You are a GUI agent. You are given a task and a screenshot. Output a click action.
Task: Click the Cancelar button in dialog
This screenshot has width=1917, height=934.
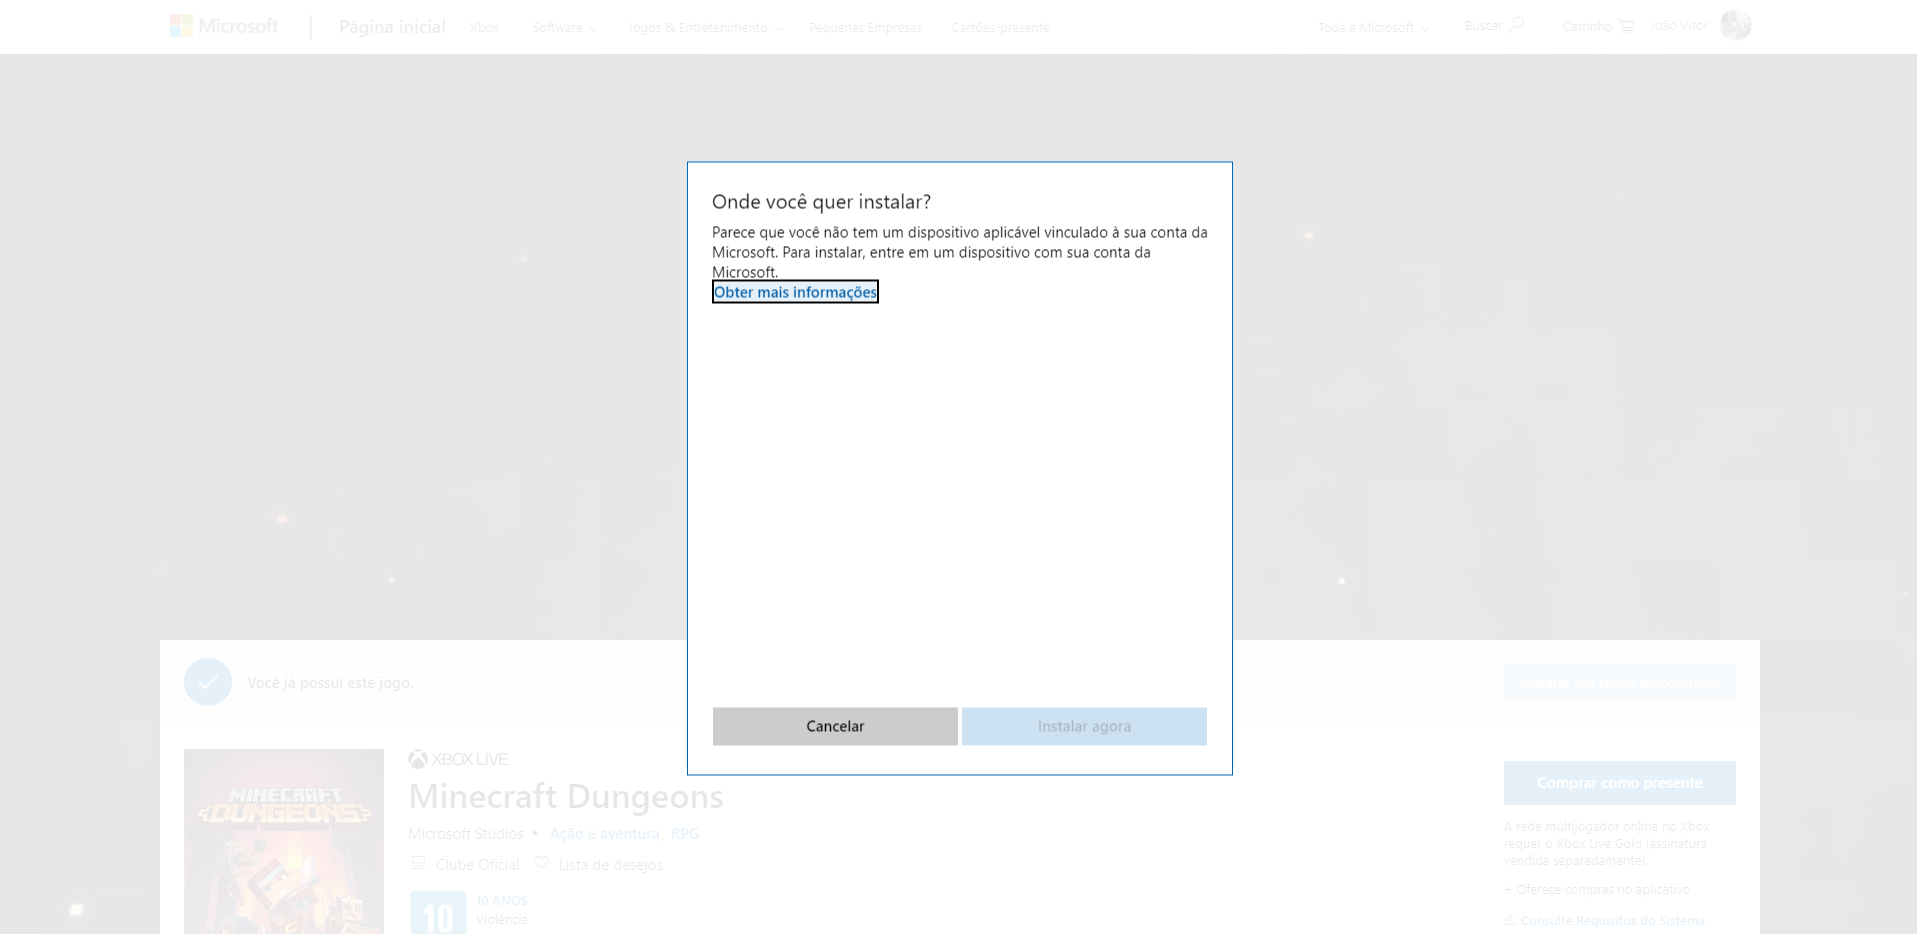click(x=835, y=726)
